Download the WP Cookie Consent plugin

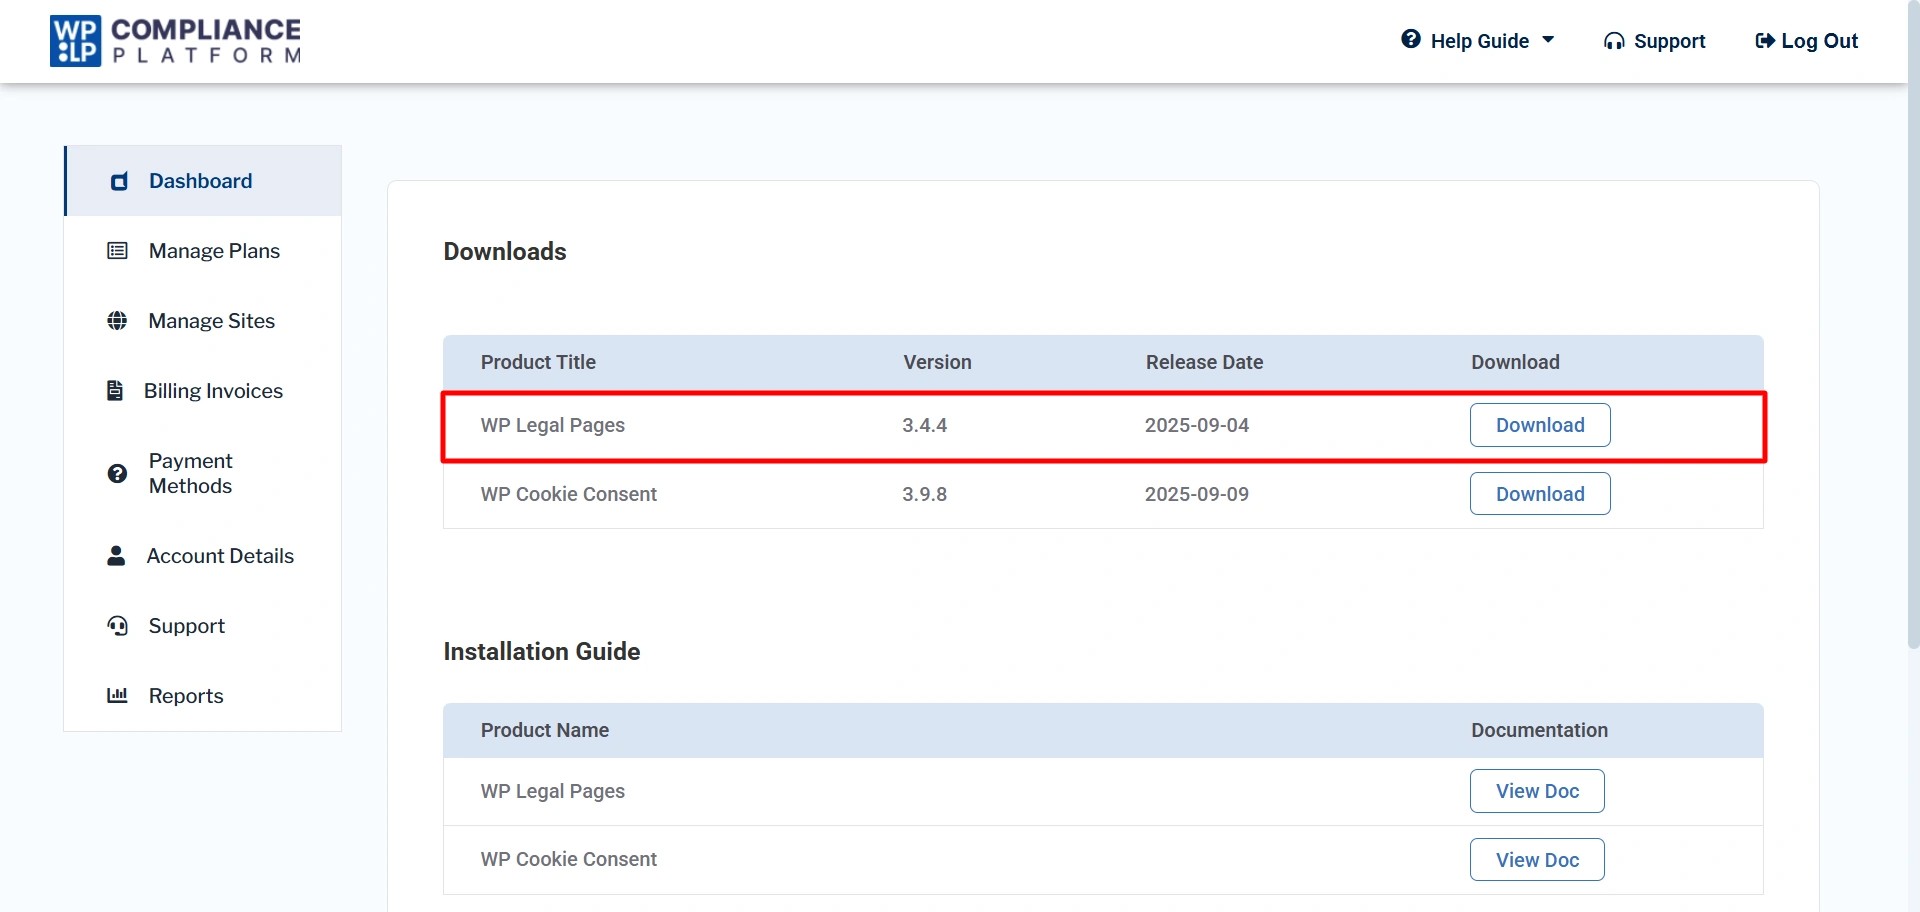[1539, 494]
